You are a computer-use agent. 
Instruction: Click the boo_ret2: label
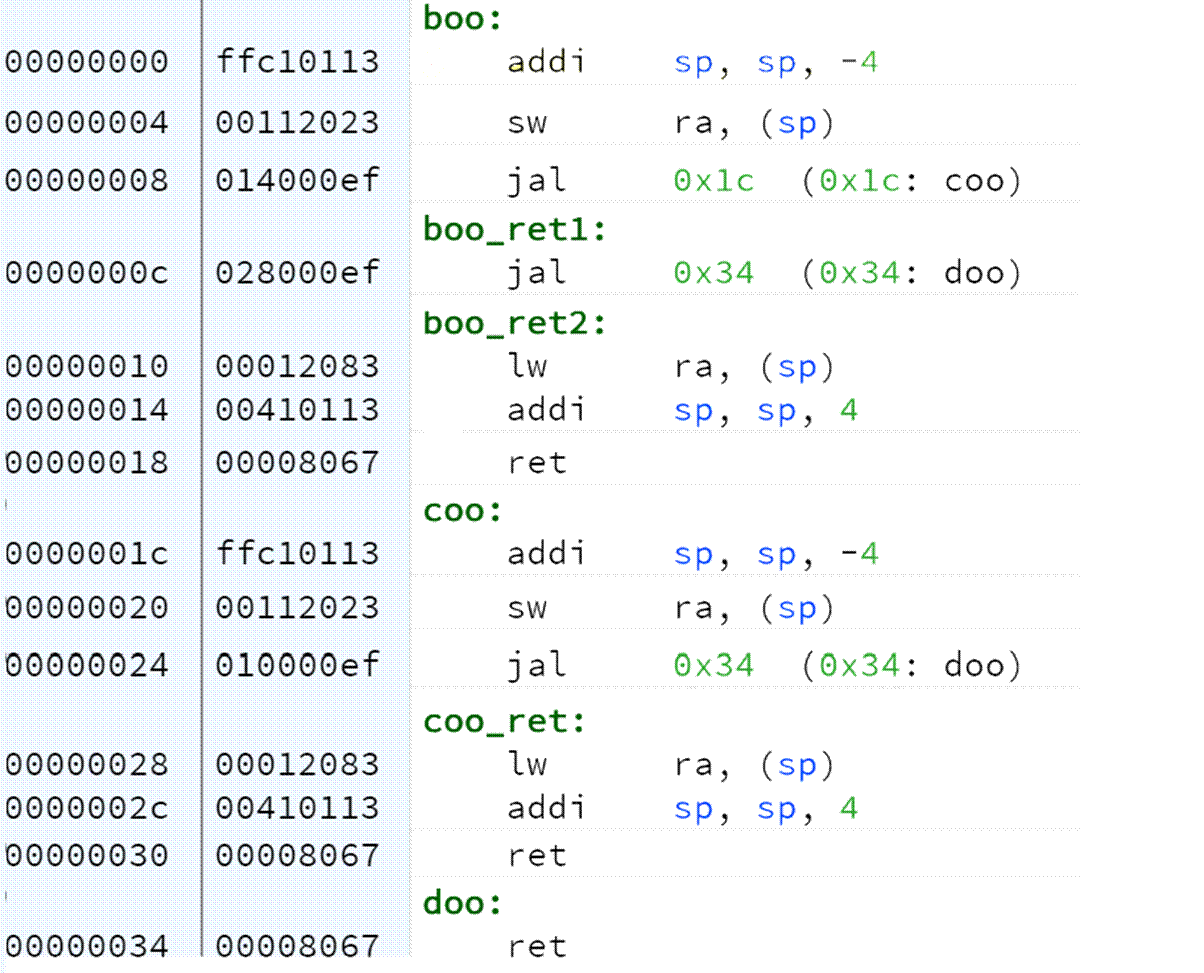(514, 324)
